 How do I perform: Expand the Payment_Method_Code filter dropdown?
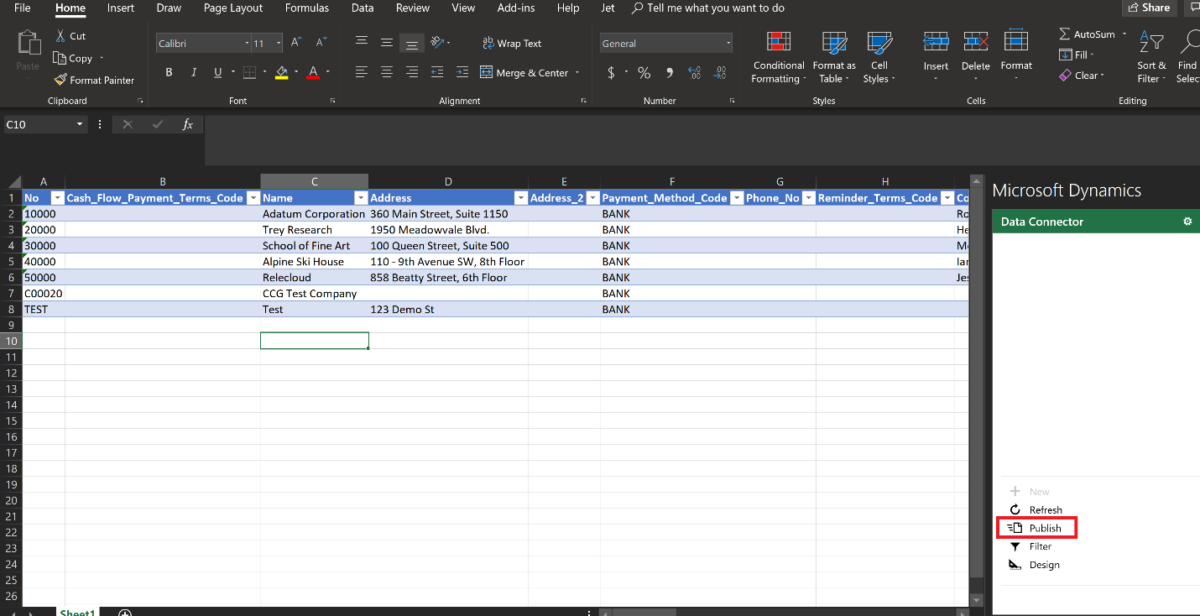tap(736, 198)
